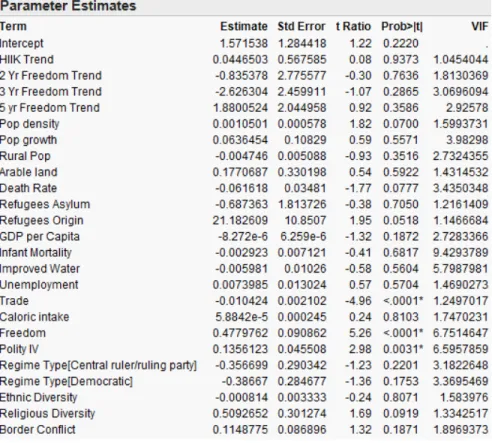Click Regime Type[Democratic] estimate -0.38667
The image size is (492, 443).
tap(245, 381)
